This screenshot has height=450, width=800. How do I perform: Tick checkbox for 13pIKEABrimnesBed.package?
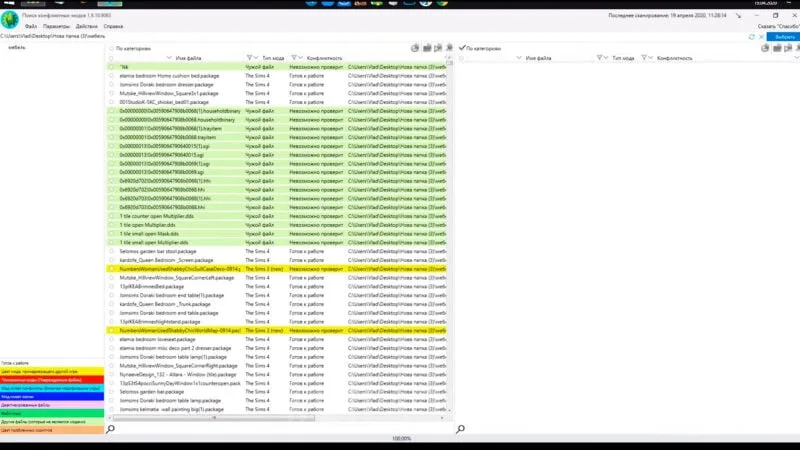pos(111,287)
